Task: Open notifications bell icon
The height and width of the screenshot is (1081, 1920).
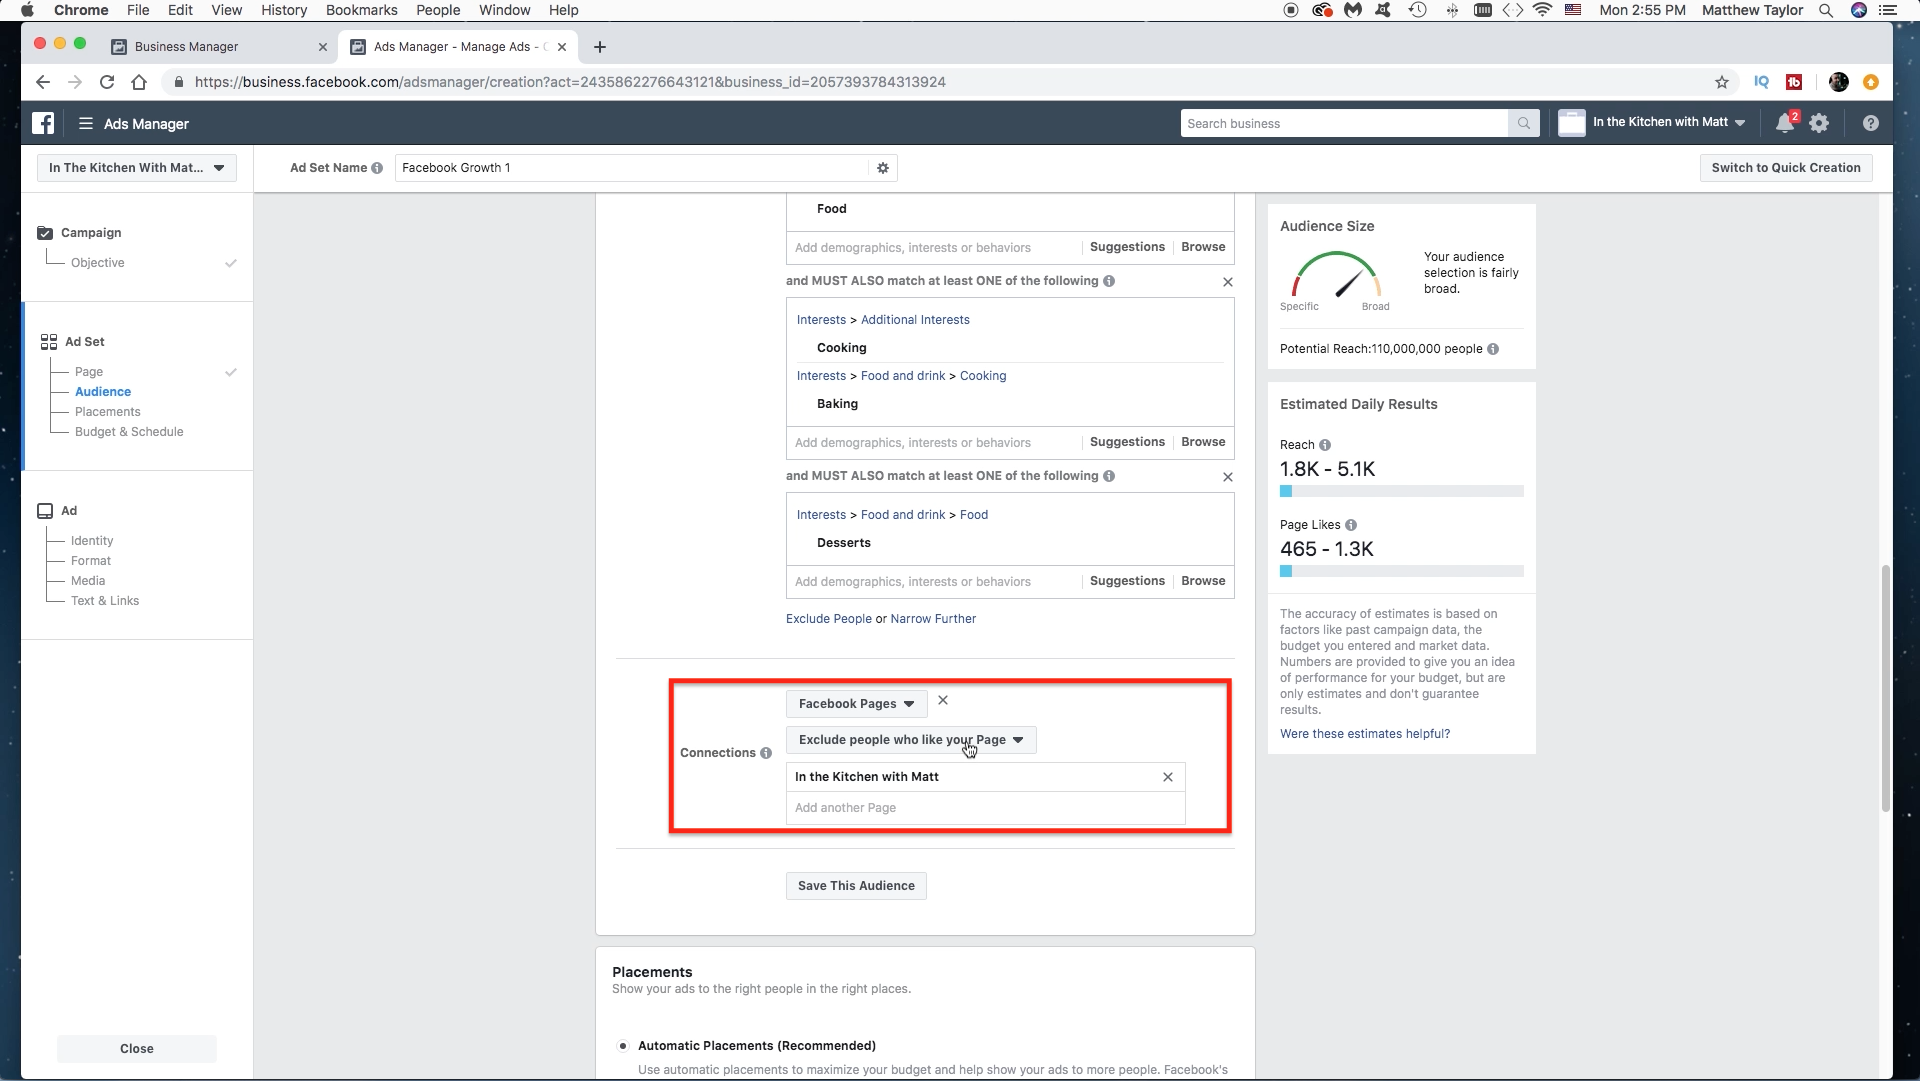Action: 1785,123
